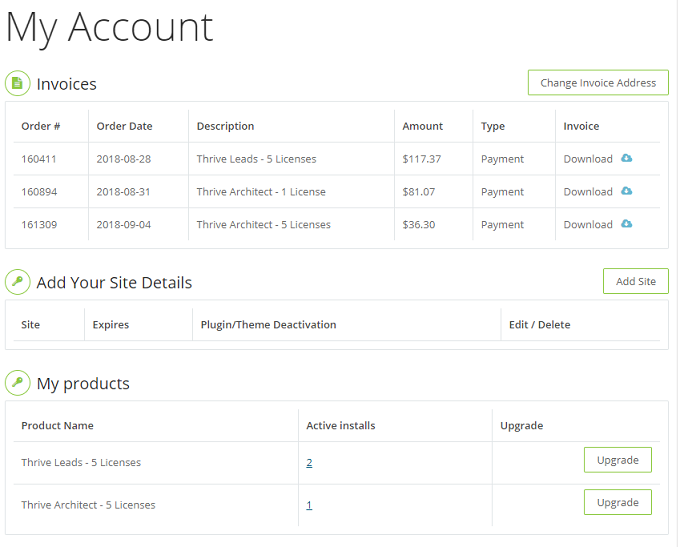Click Payment type for order 161309
Screen dimensions: 680x547
502,225
